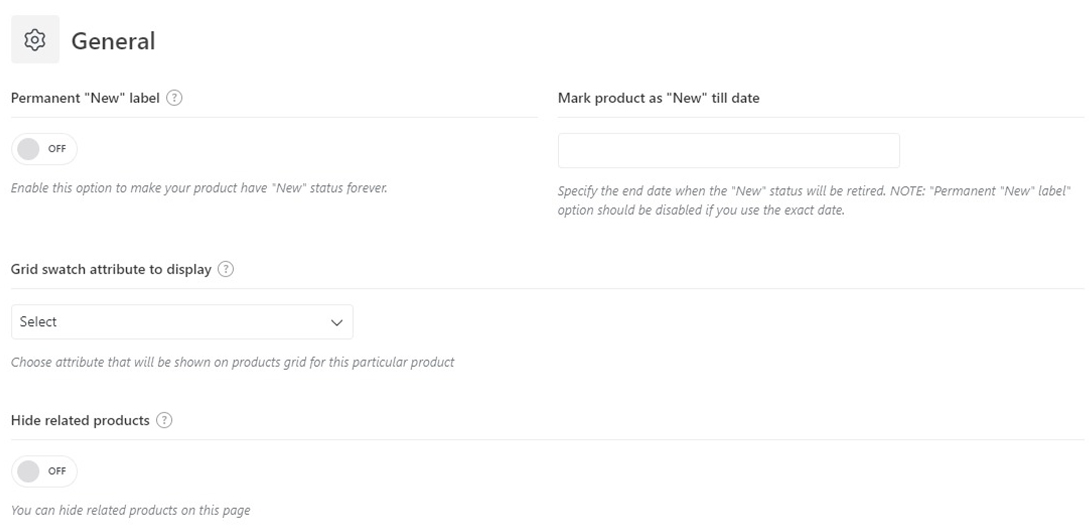The height and width of the screenshot is (531, 1090).
Task: Click the "Select" placeholder text in dropdown
Action: pyautogui.click(x=38, y=322)
